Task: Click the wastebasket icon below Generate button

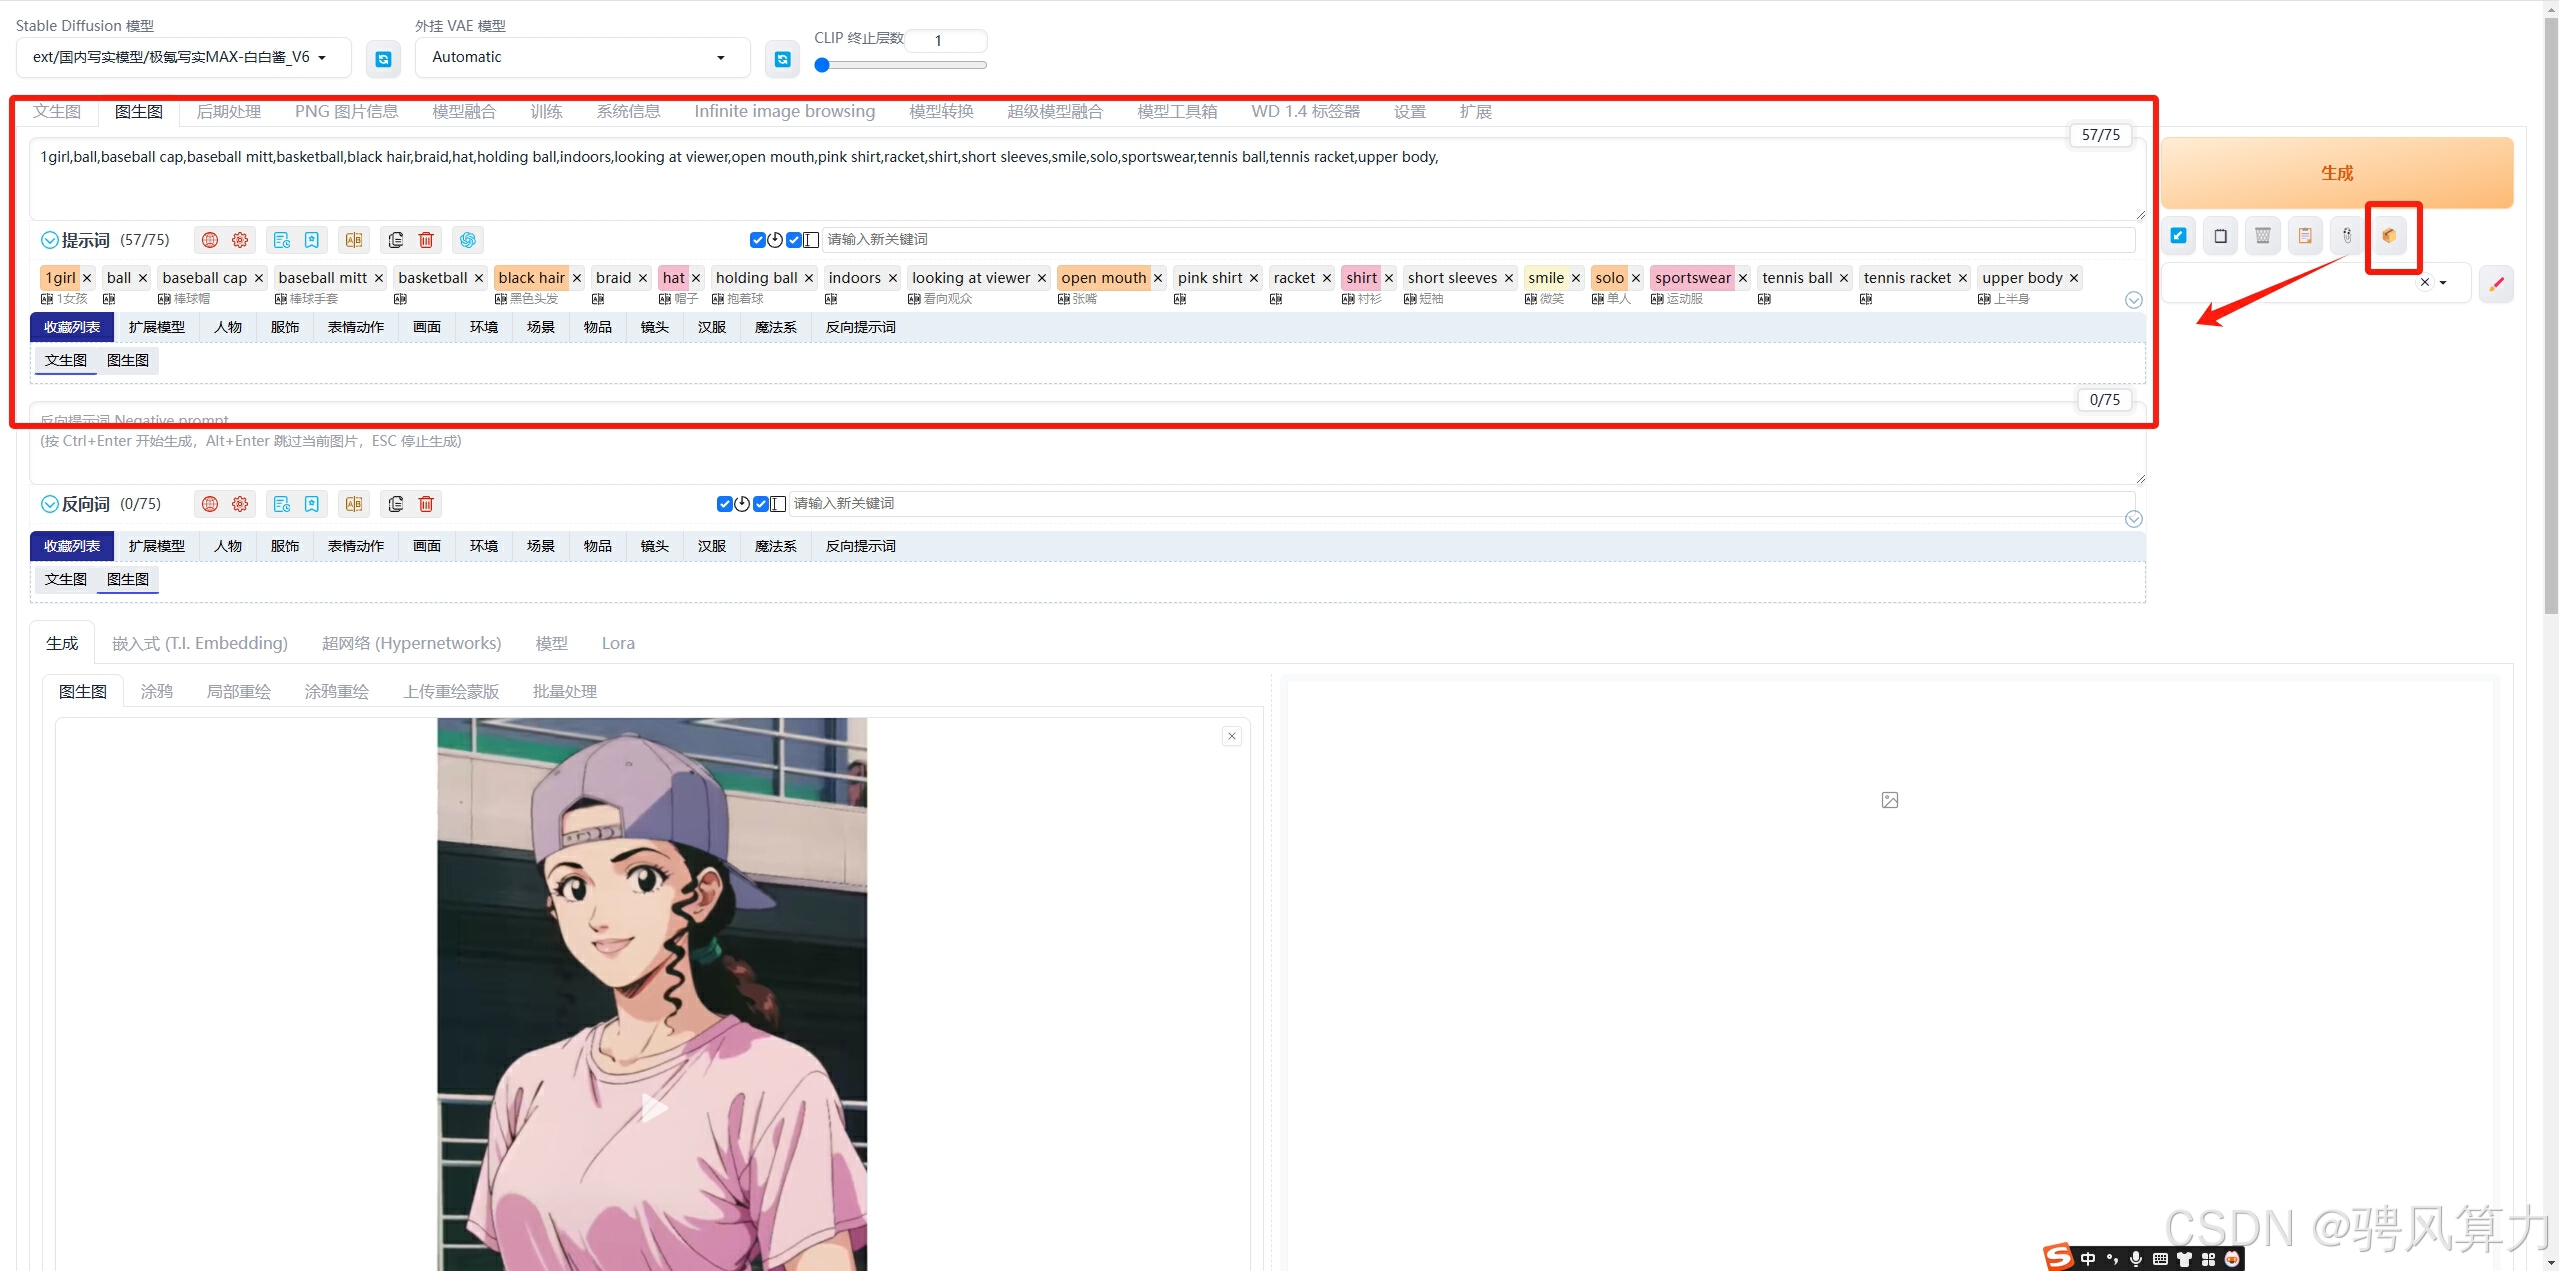Action: (x=2262, y=236)
